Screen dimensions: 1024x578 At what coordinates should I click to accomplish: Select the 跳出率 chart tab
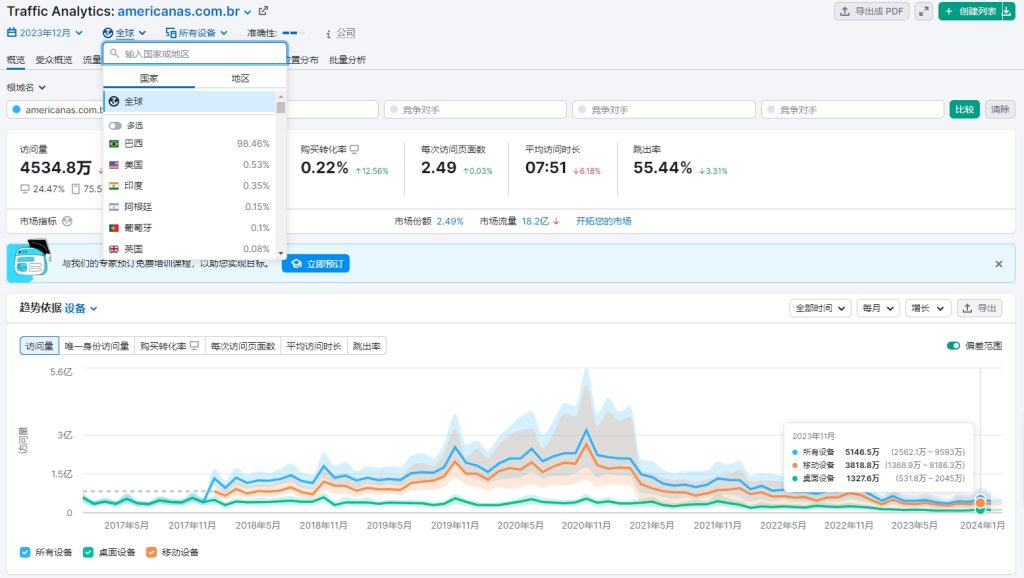click(366, 346)
